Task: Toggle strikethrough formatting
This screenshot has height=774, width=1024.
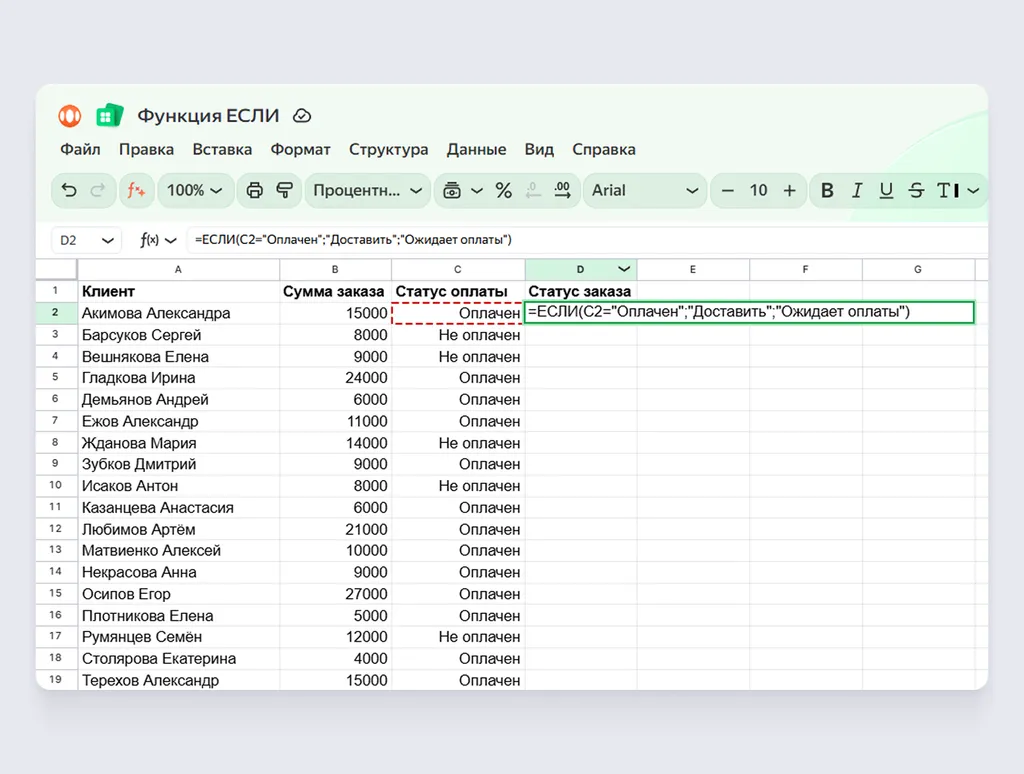Action: (916, 190)
